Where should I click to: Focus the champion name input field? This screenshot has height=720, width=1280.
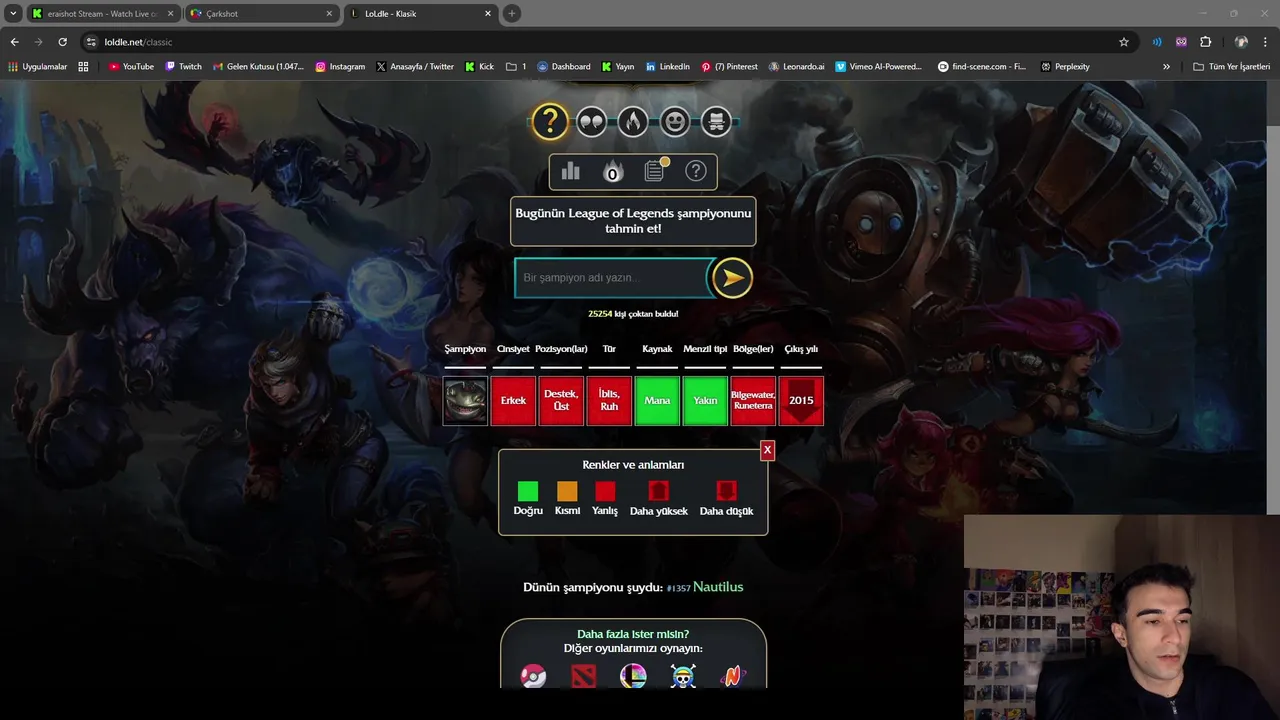(x=612, y=278)
